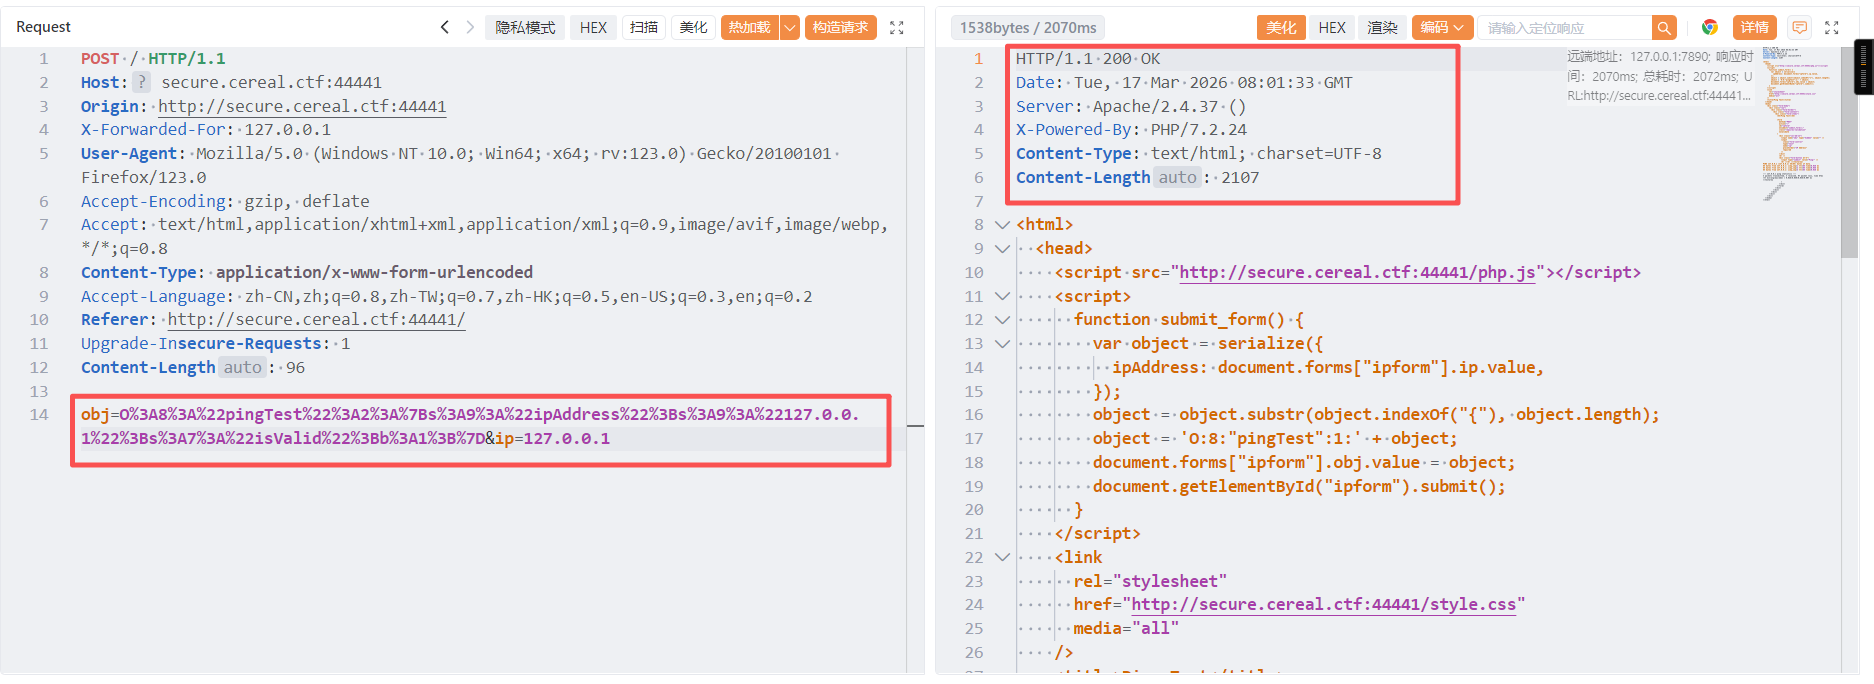Click the Request panel title
Viewport: 1874px width, 684px height.
click(43, 27)
